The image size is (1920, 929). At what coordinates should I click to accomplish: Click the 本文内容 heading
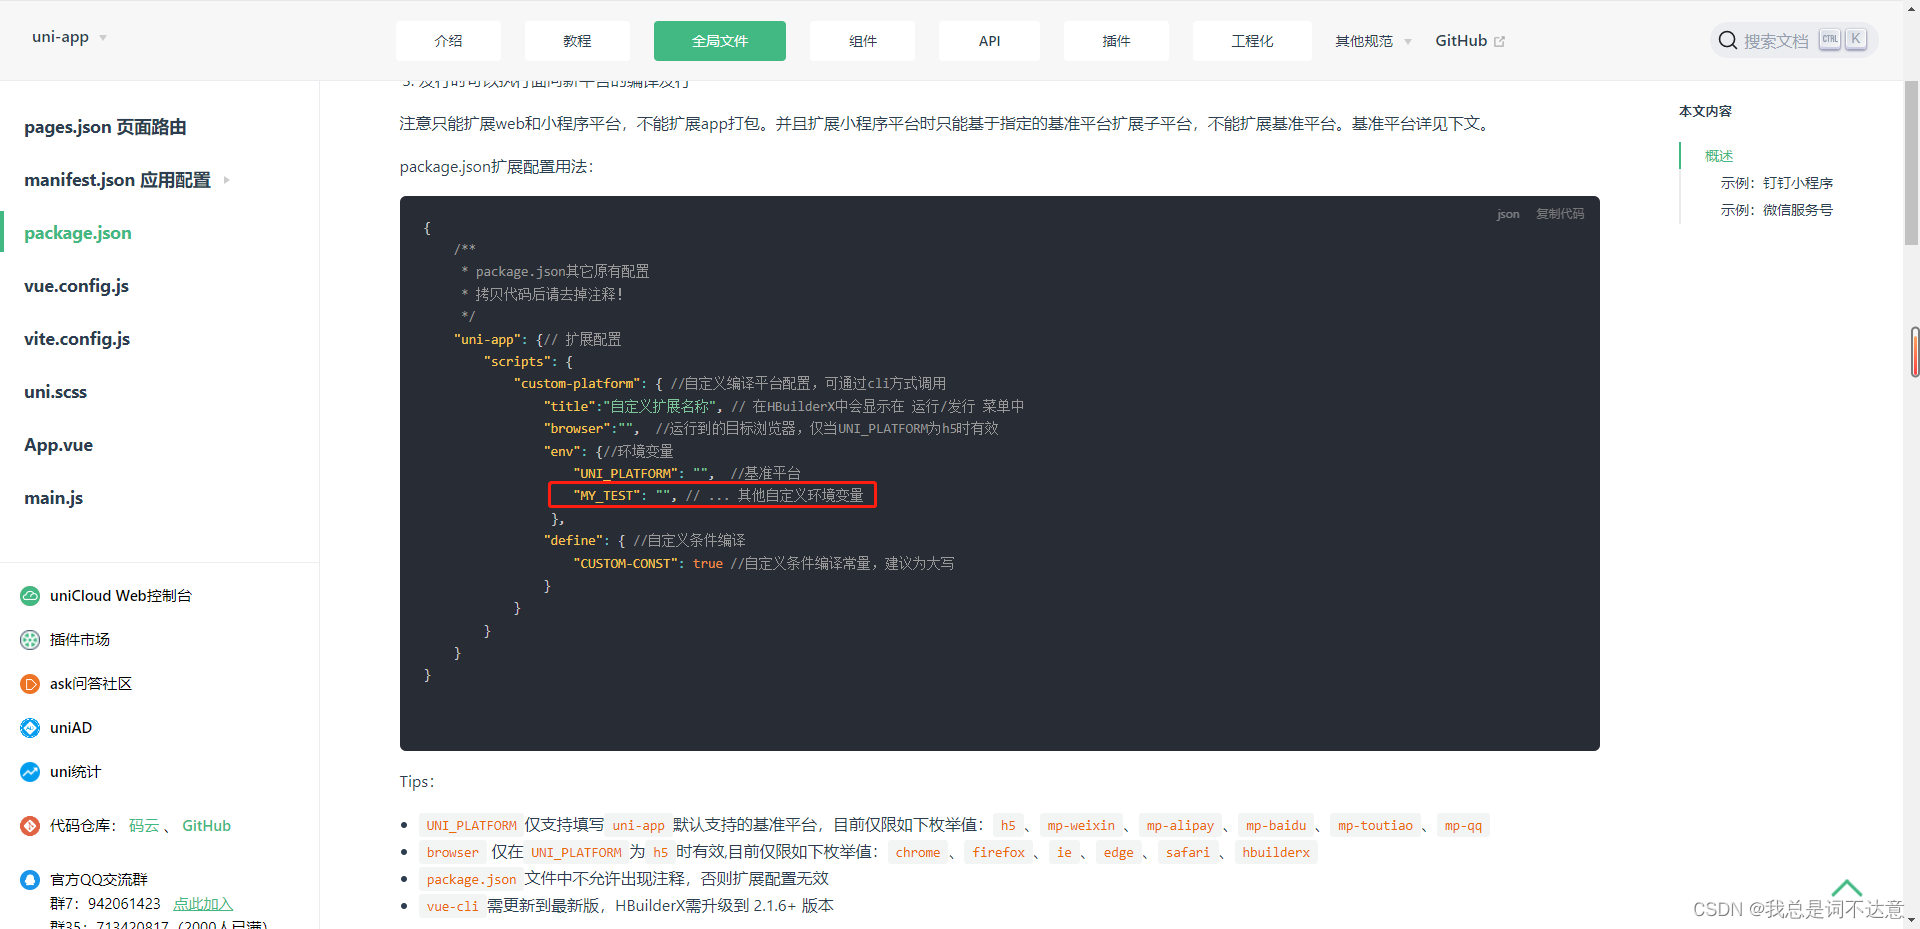click(x=1705, y=111)
